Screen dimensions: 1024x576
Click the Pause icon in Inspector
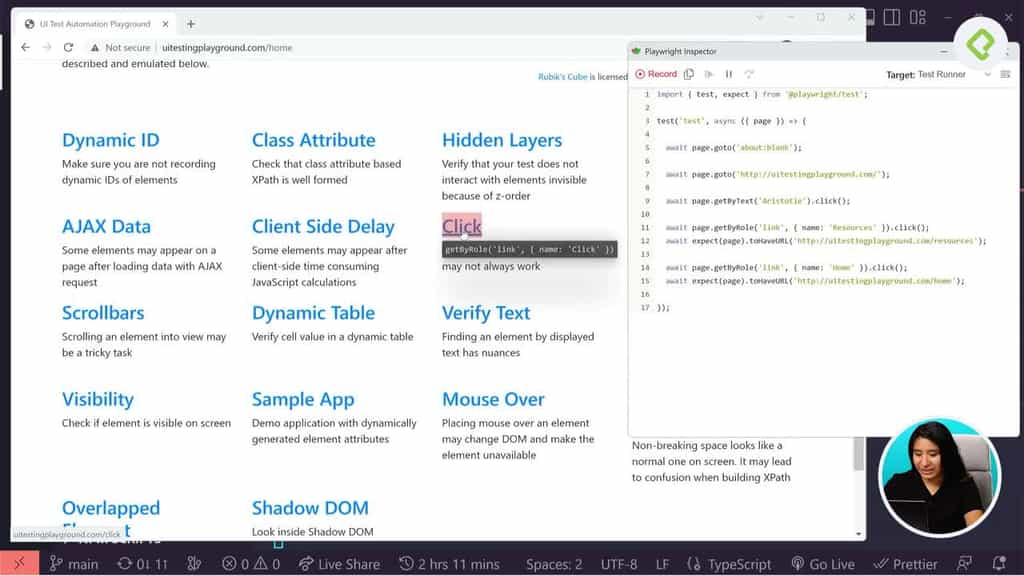pyautogui.click(x=729, y=74)
